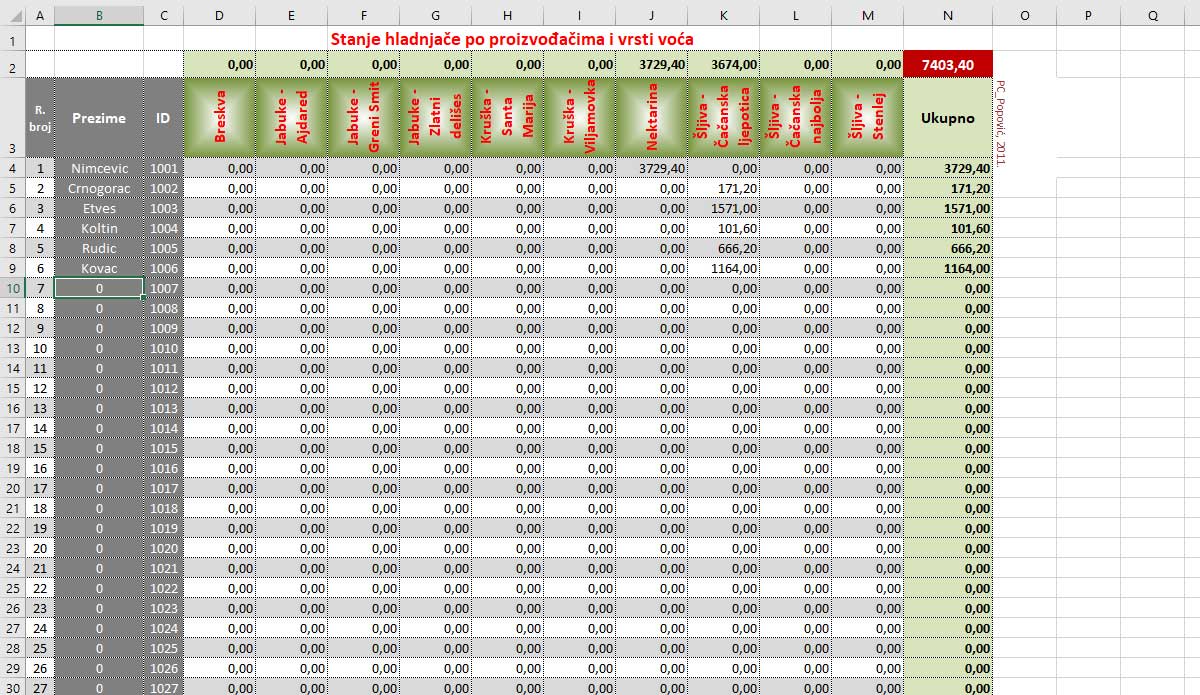Click the 1571,00 value in Etves' Ukupno cell

947,208
